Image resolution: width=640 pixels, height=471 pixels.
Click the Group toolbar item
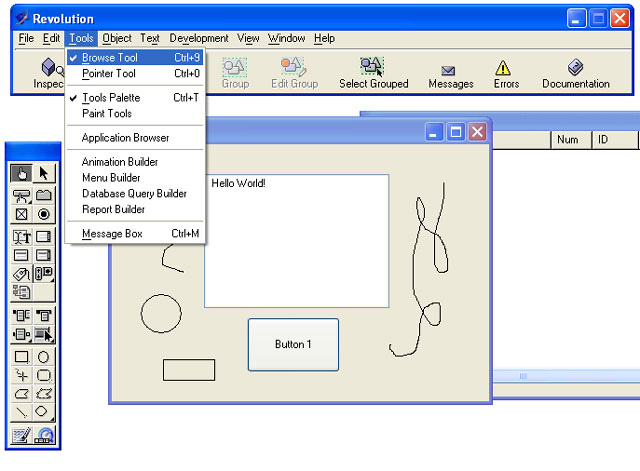click(x=235, y=73)
